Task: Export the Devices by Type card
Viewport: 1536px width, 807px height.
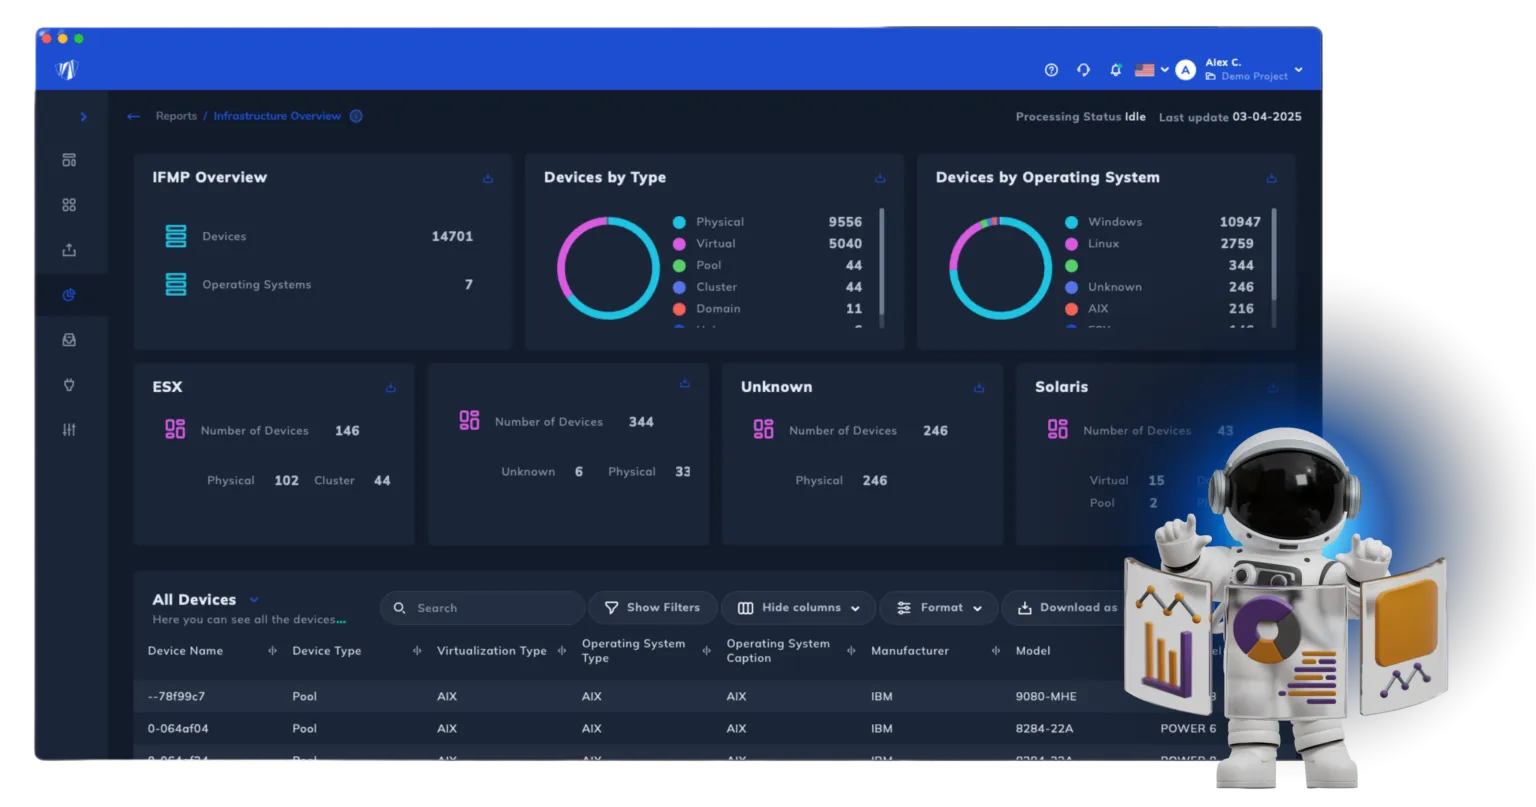Action: 880,179
